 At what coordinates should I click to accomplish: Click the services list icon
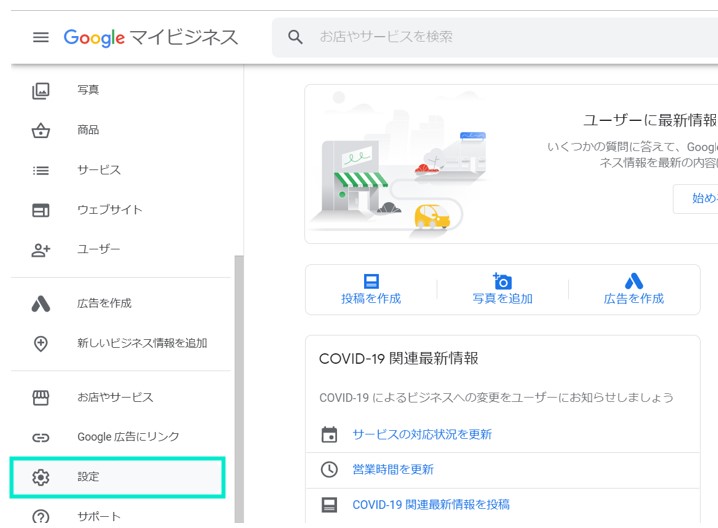[41, 170]
